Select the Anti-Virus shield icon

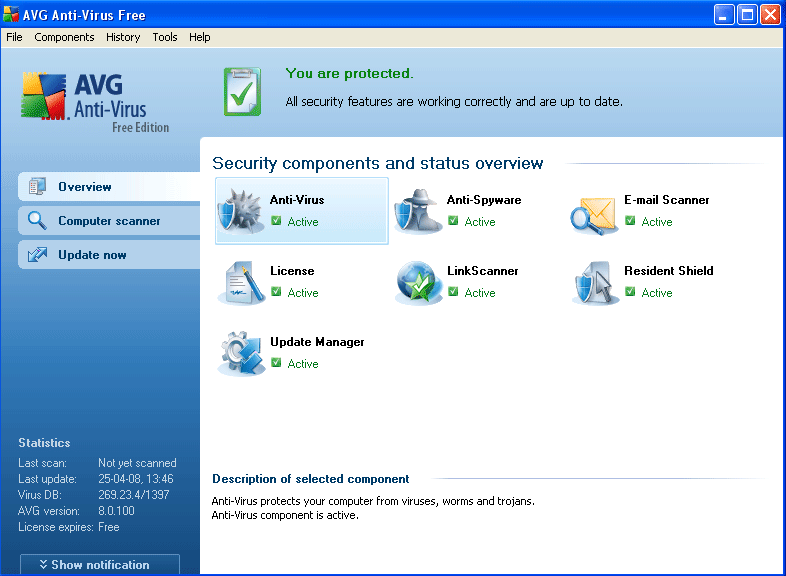coord(241,211)
